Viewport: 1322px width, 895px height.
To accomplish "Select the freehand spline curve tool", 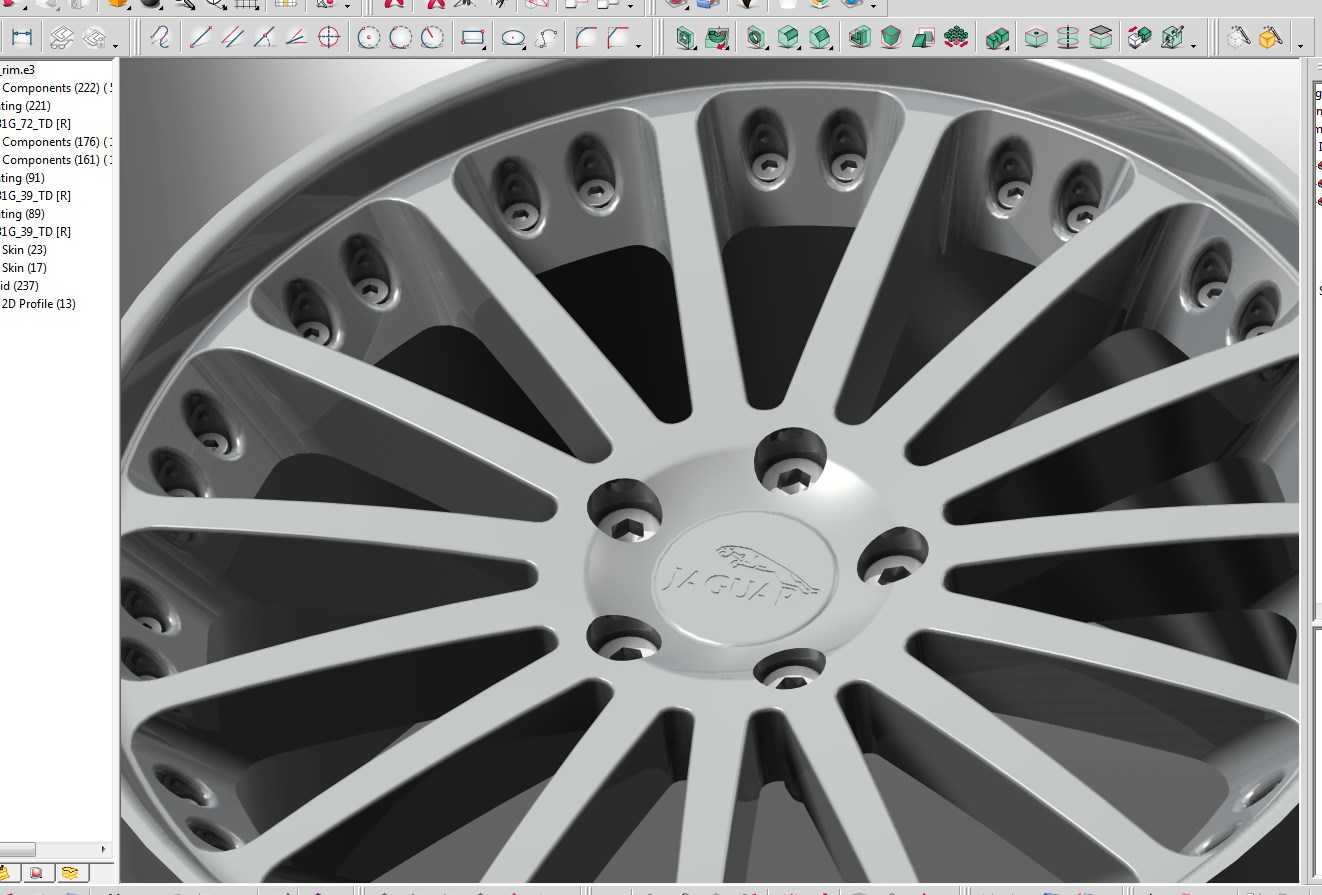I will 160,39.
